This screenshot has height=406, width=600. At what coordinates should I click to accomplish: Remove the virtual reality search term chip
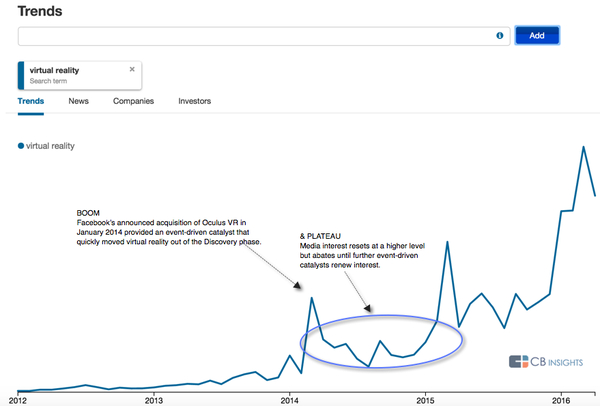tap(132, 70)
